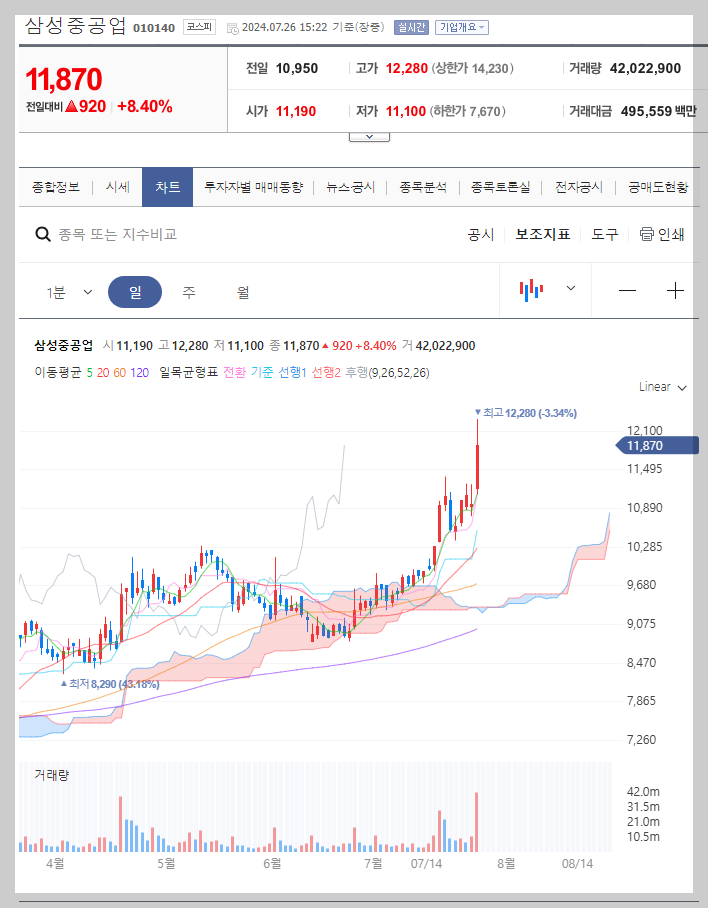This screenshot has width=708, height=908.
Task: Click the printer icon beside 인쇄
Action: pos(646,234)
